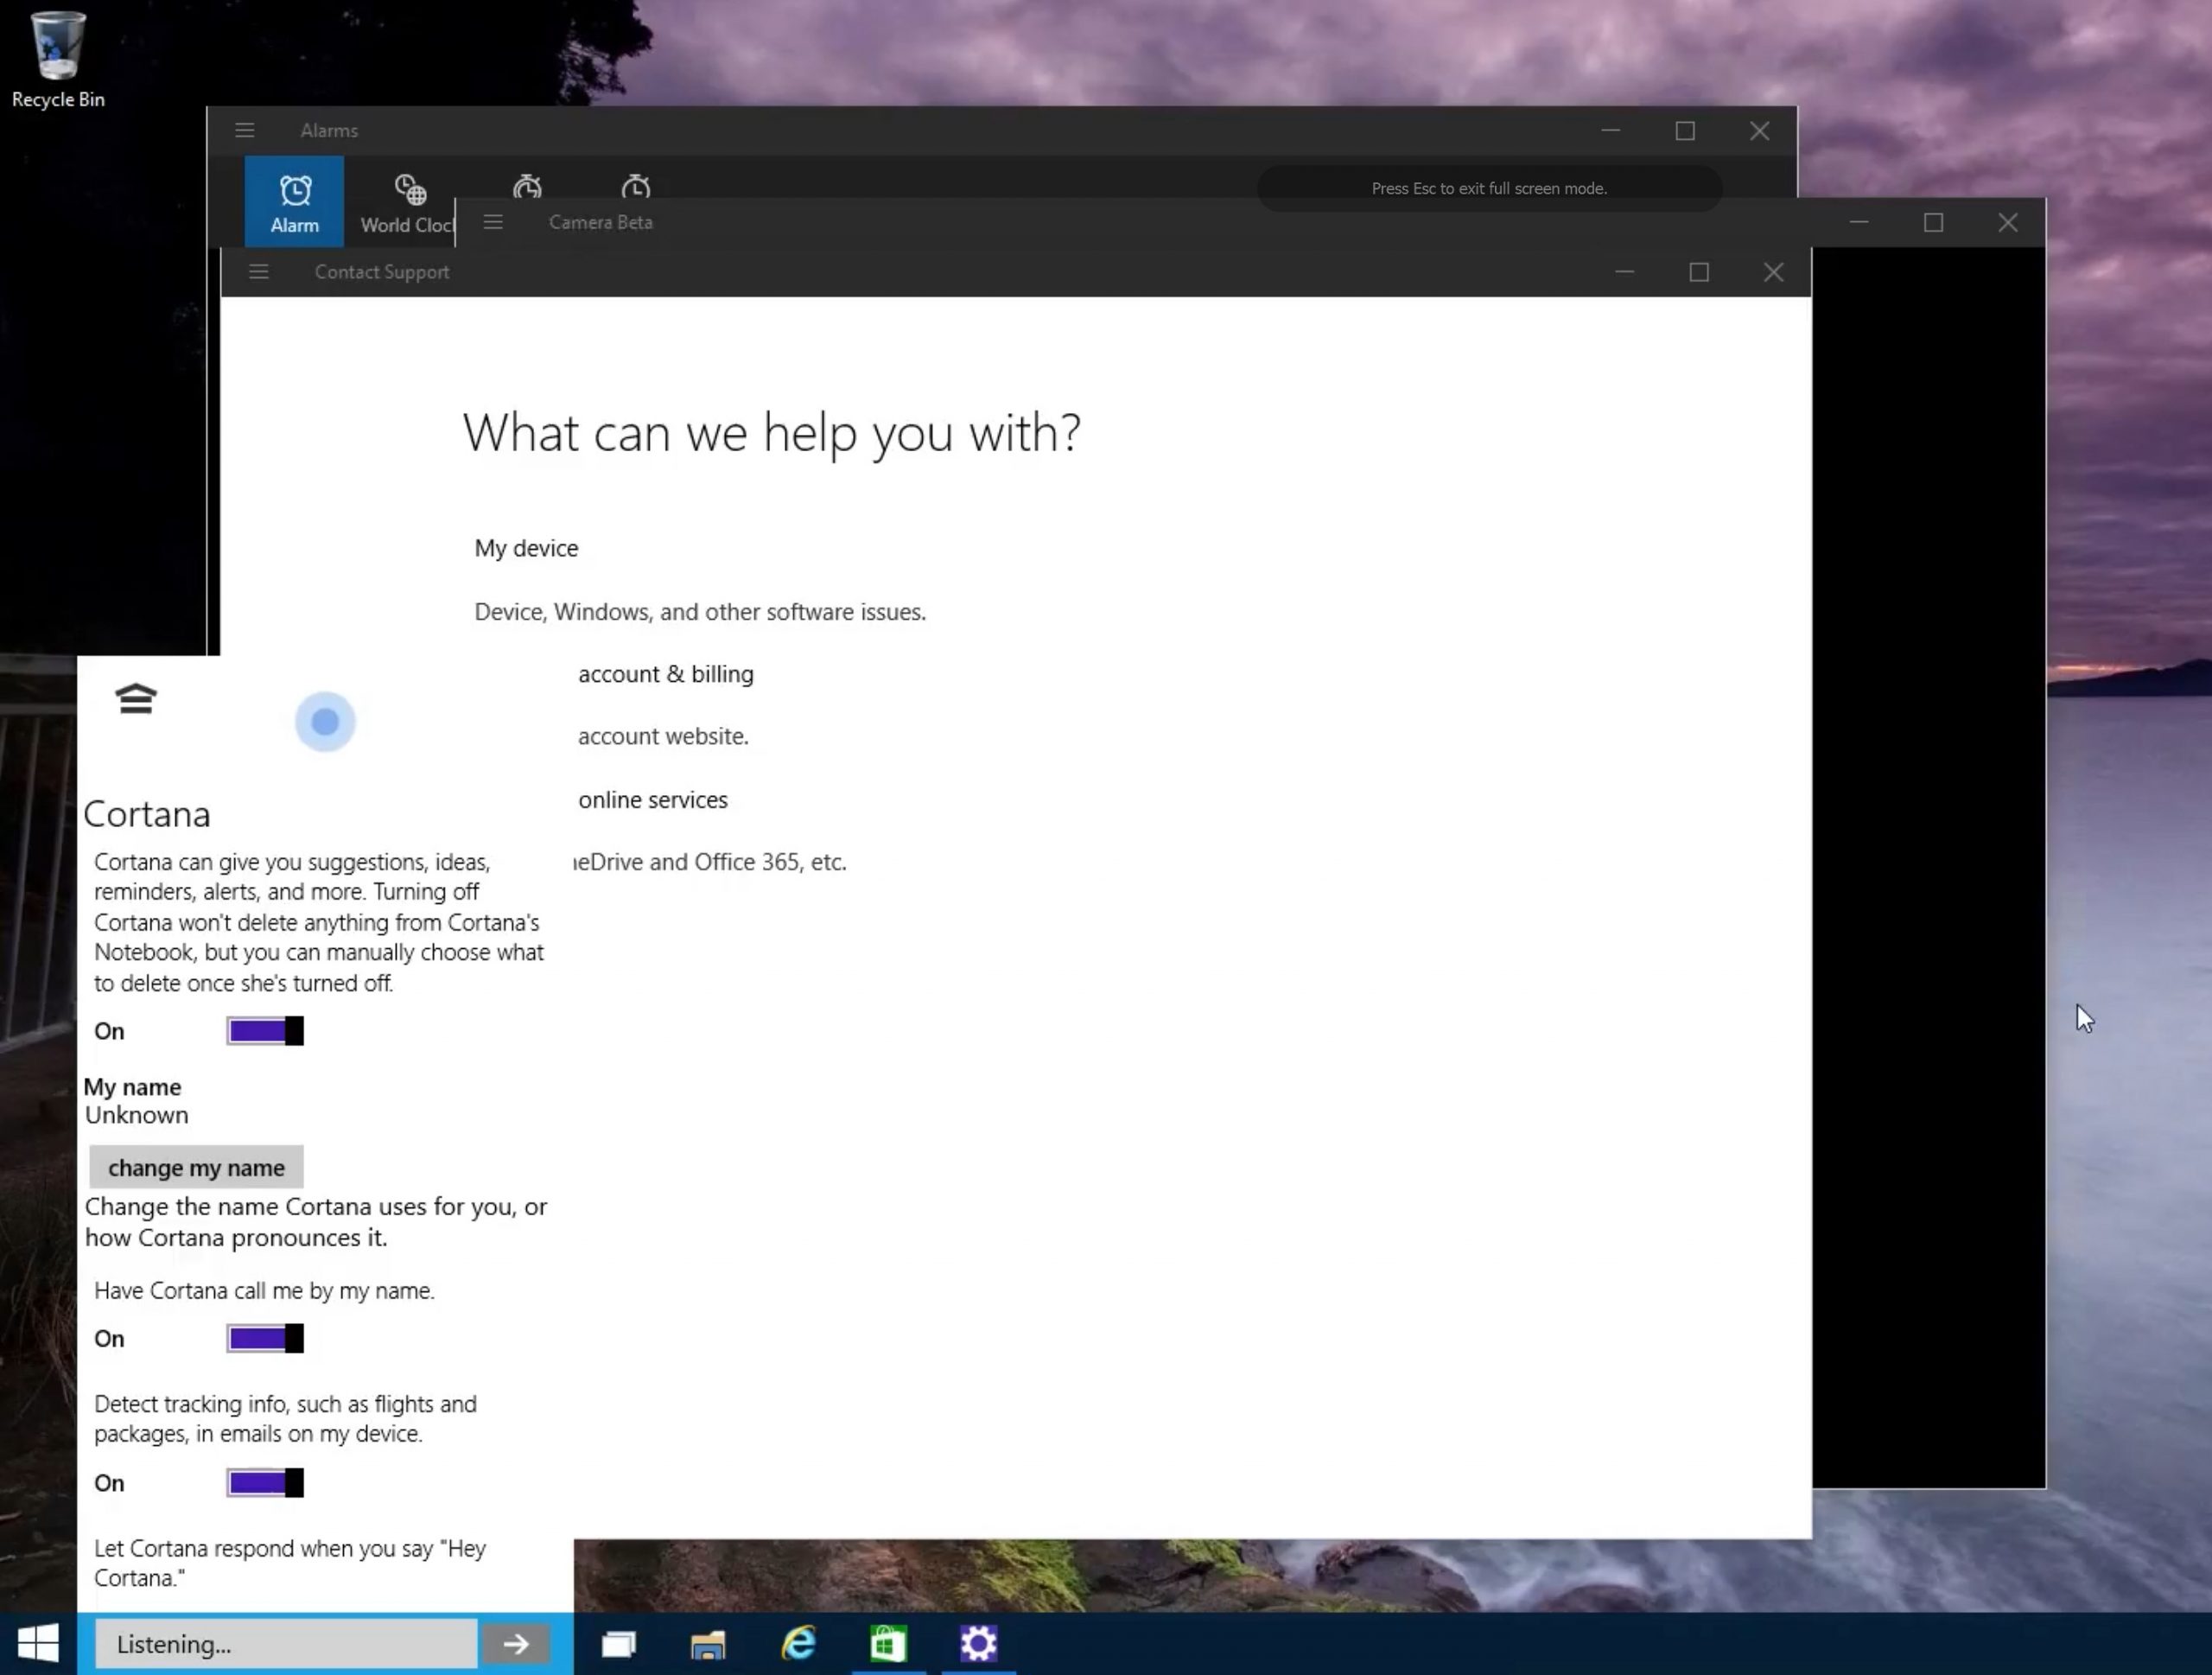Click the arrow submit button beside search
This screenshot has width=2212, height=1675.
(x=516, y=1644)
